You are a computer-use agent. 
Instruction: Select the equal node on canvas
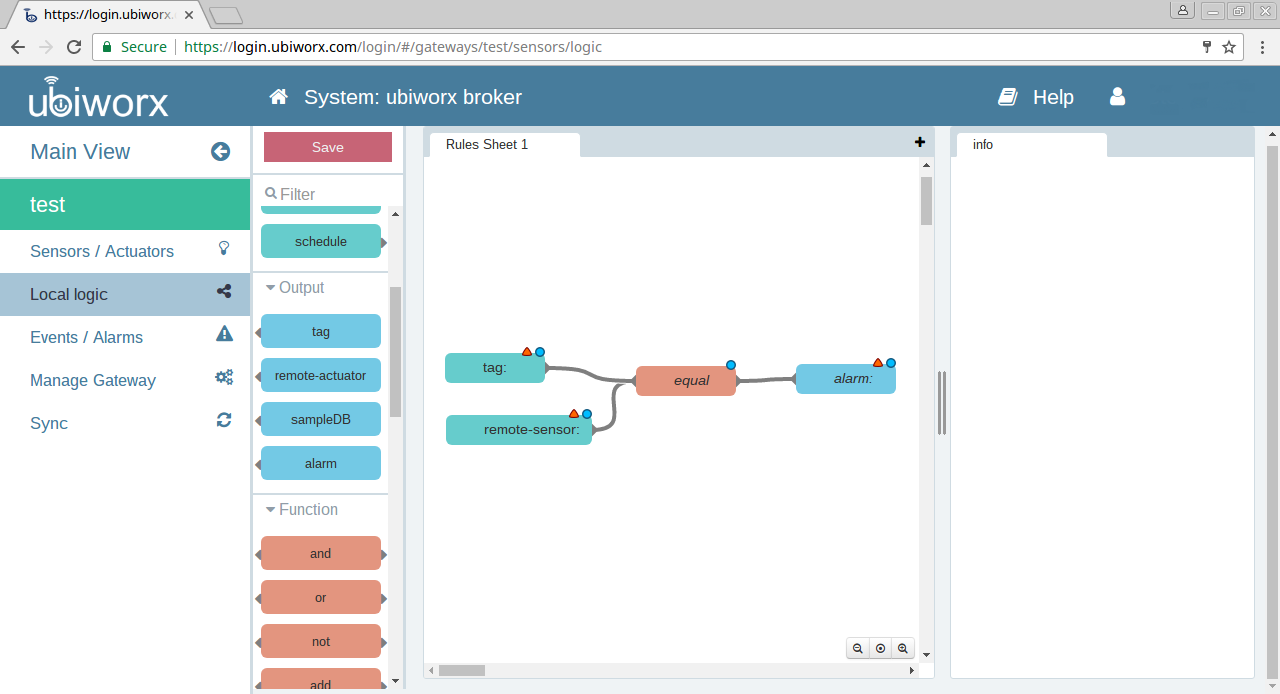point(686,380)
